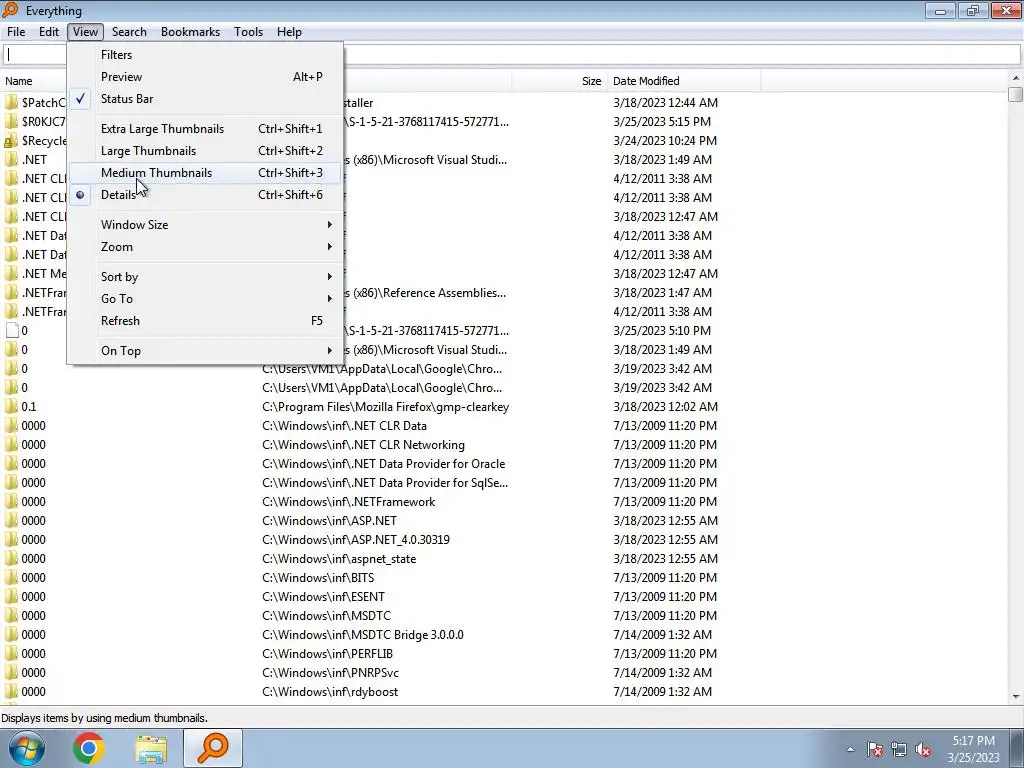This screenshot has height=768, width=1024.
Task: Click the vertical scrollbar thumb
Action: click(1016, 94)
